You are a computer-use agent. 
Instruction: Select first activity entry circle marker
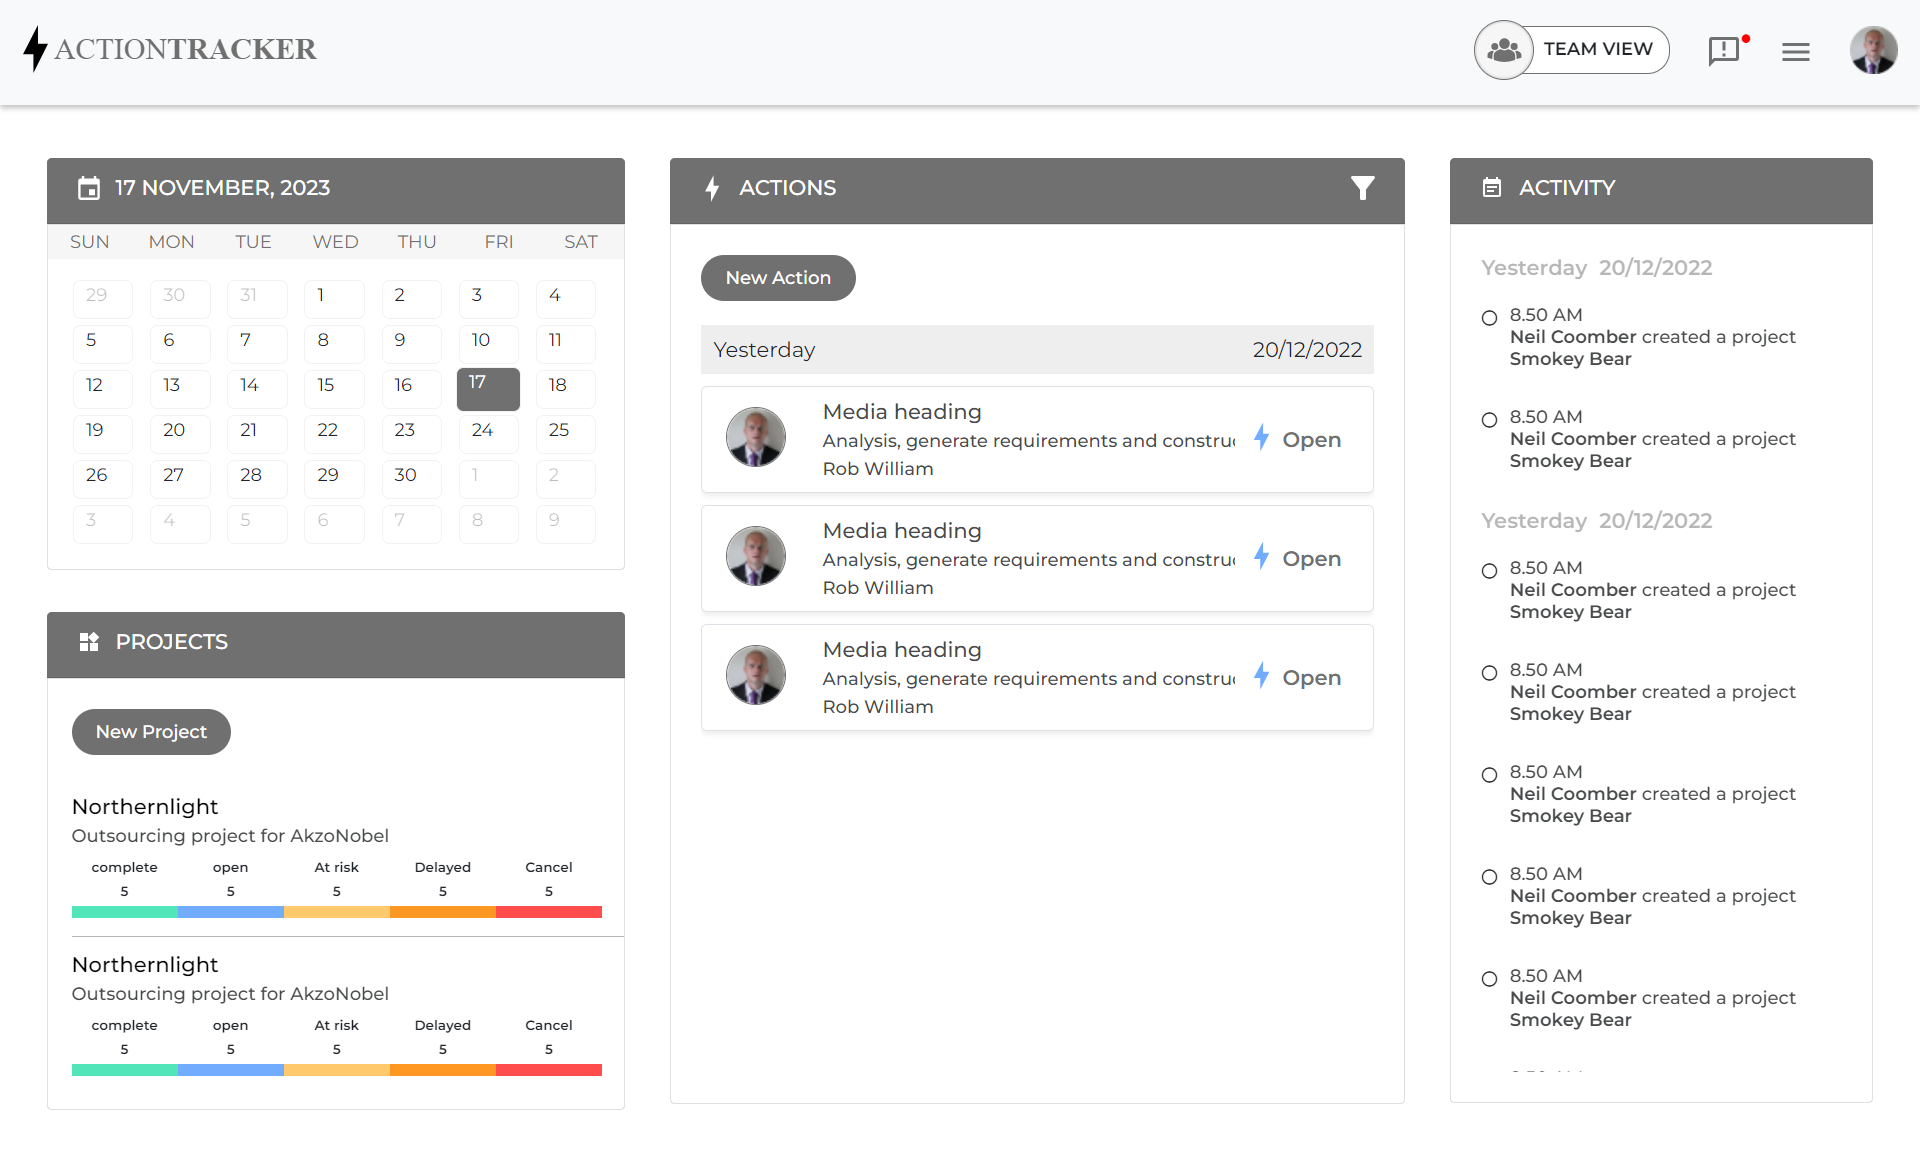tap(1489, 318)
